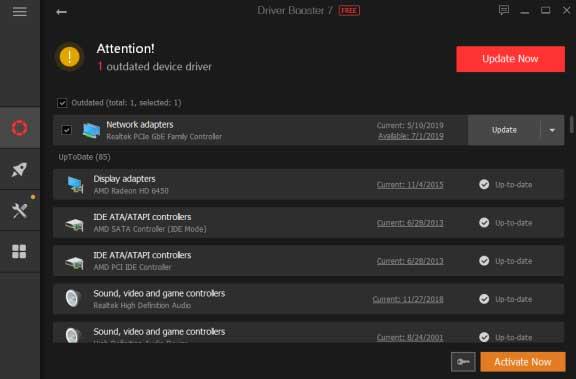Toggle the Outdated select-all checkbox
The height and width of the screenshot is (379, 576).
(x=62, y=103)
